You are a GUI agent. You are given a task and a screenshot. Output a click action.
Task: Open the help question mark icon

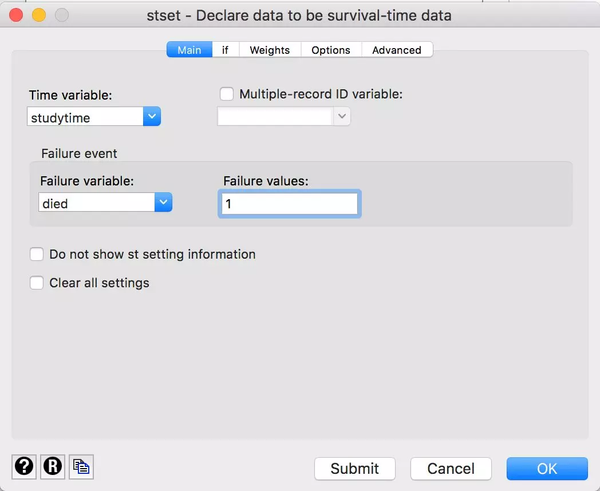point(24,467)
